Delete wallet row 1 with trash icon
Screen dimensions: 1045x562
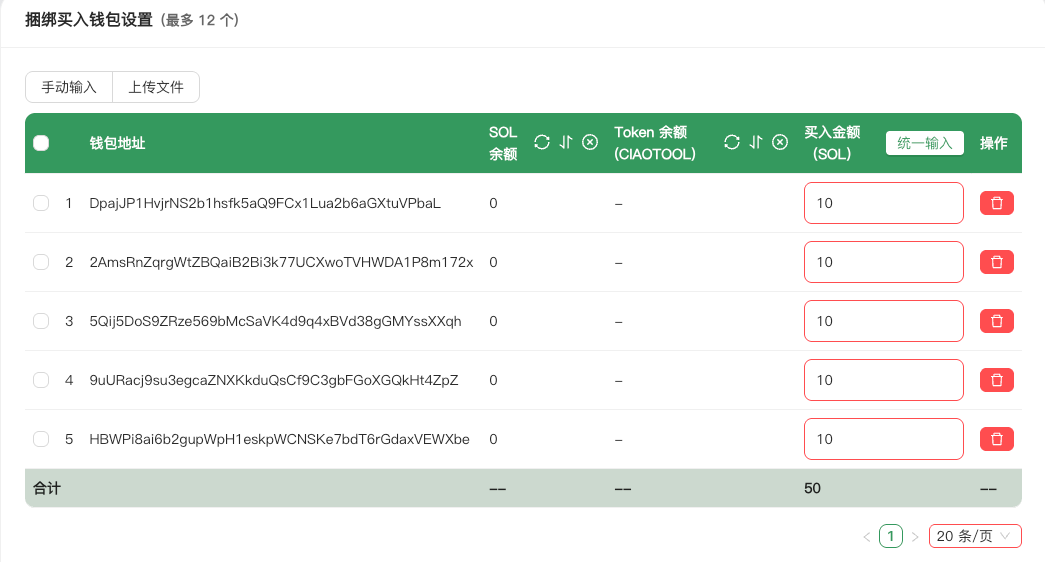(x=996, y=203)
